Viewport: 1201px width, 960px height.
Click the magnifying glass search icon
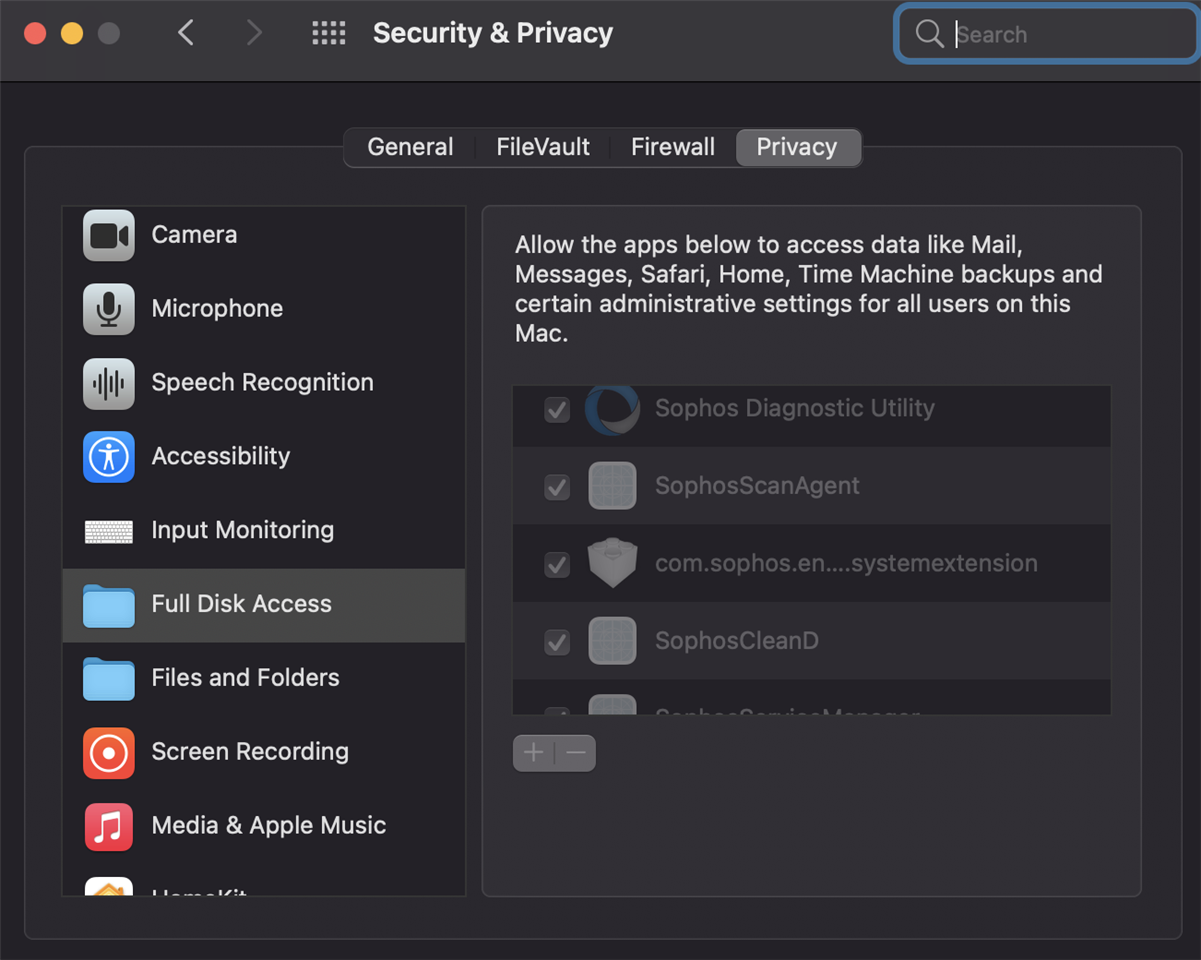pos(929,34)
